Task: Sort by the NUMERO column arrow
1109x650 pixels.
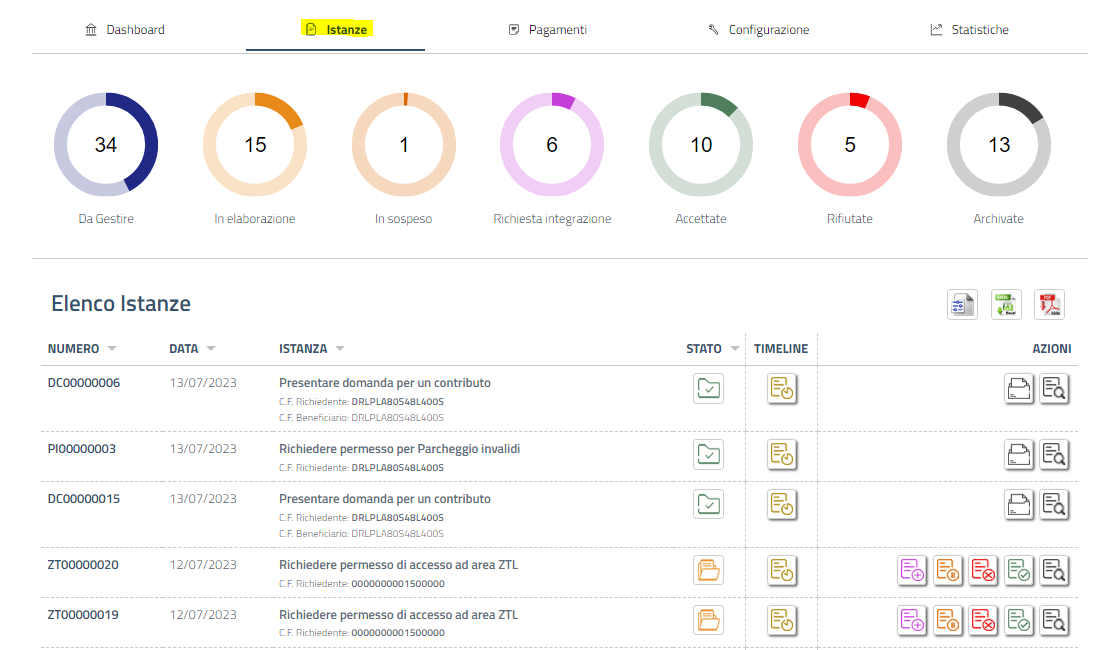Action: coord(112,349)
